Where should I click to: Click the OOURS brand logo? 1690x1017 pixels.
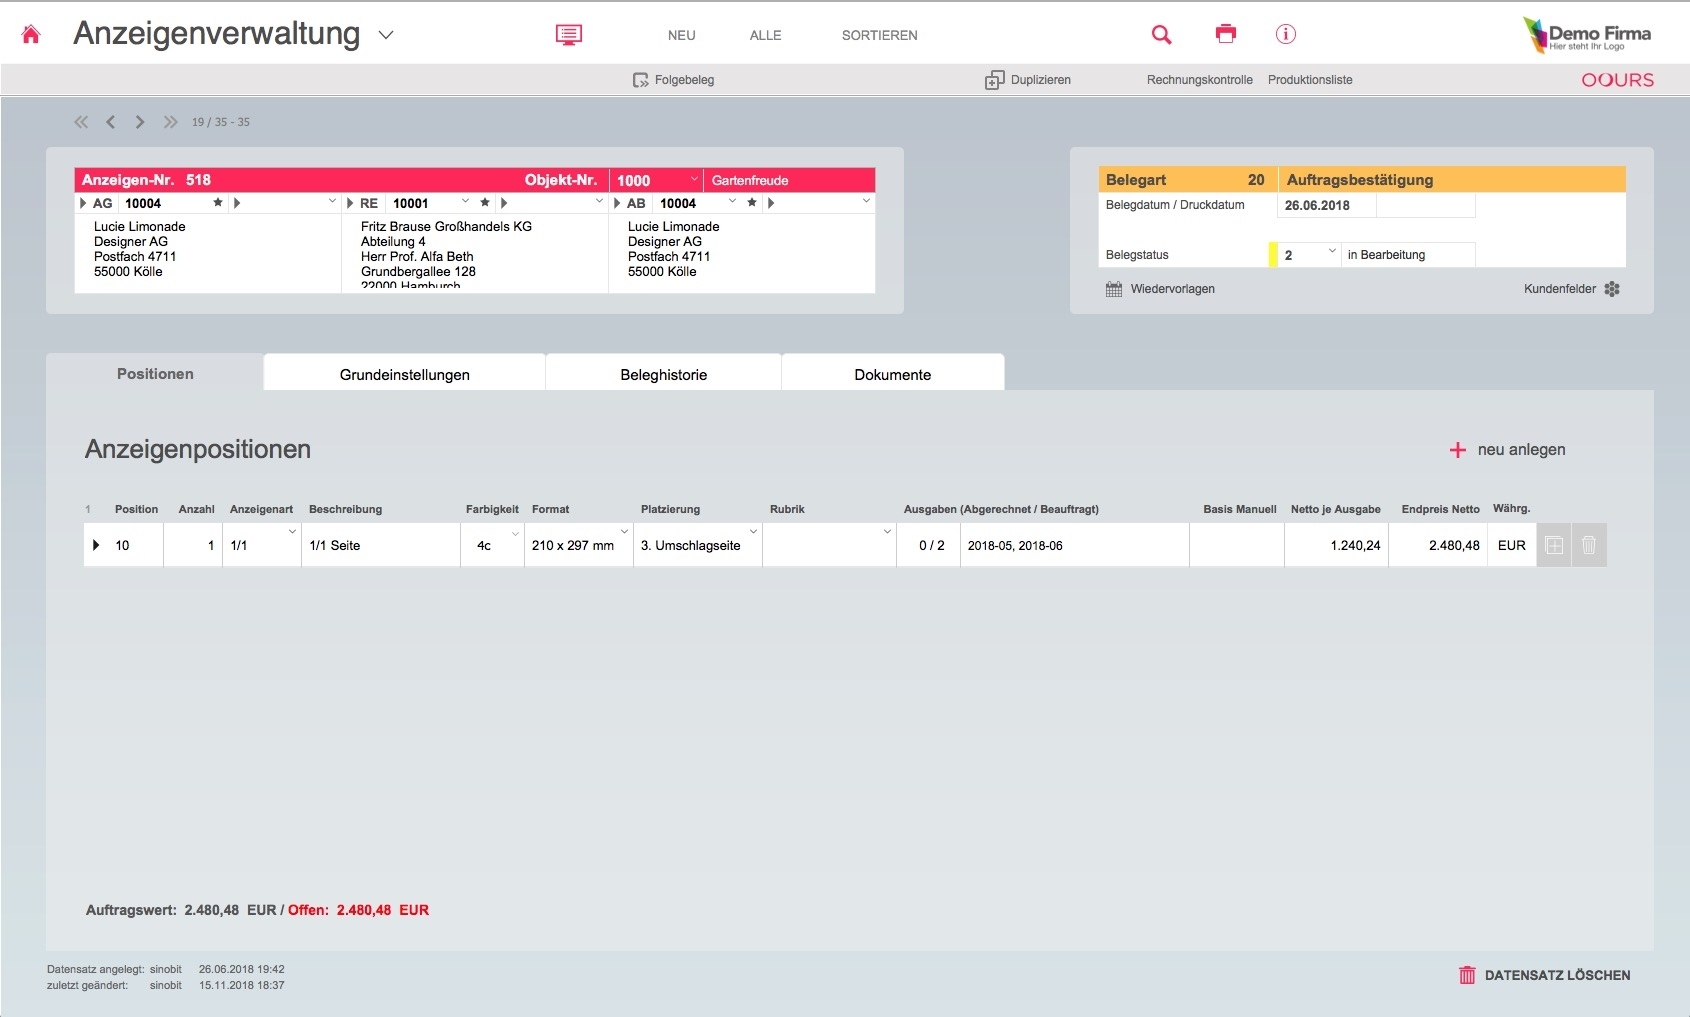pos(1617,80)
